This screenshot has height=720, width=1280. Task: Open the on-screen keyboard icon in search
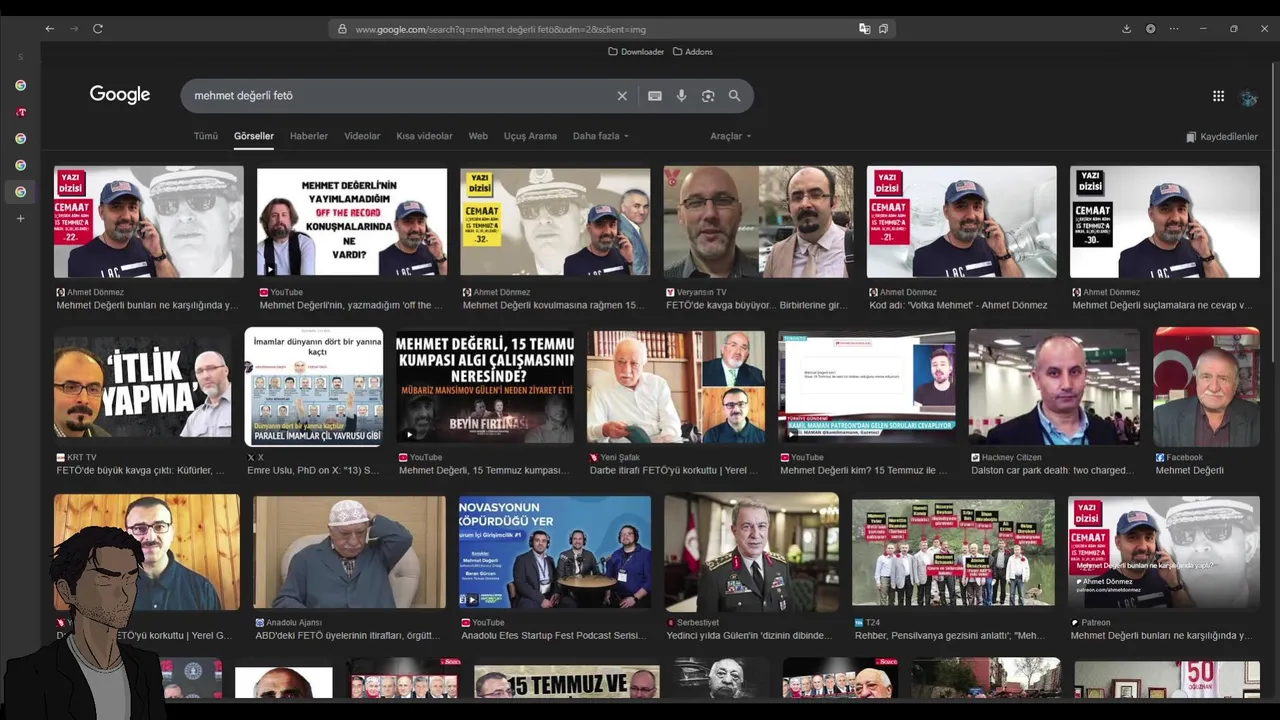click(x=655, y=96)
